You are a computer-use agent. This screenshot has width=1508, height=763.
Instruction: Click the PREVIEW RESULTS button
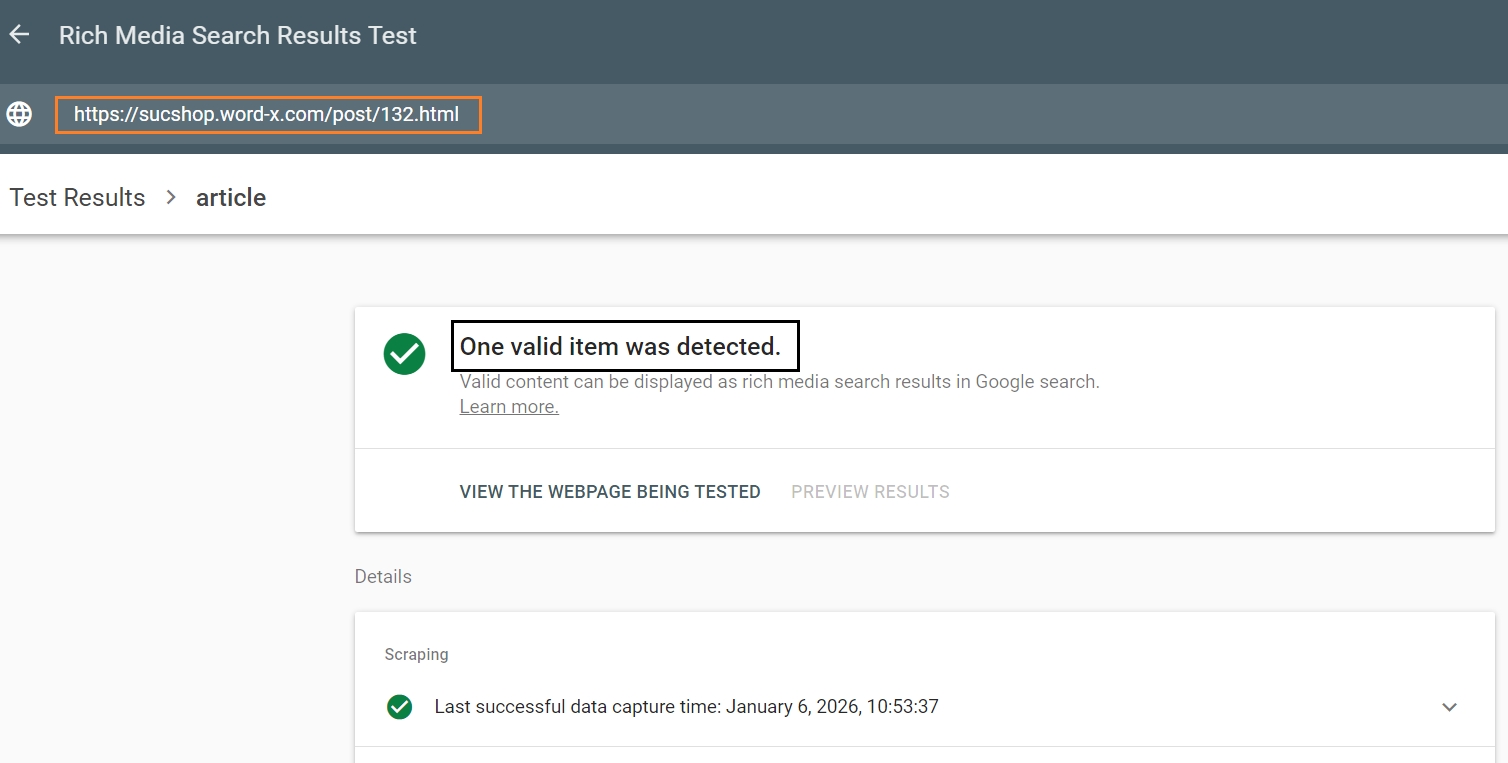(870, 492)
